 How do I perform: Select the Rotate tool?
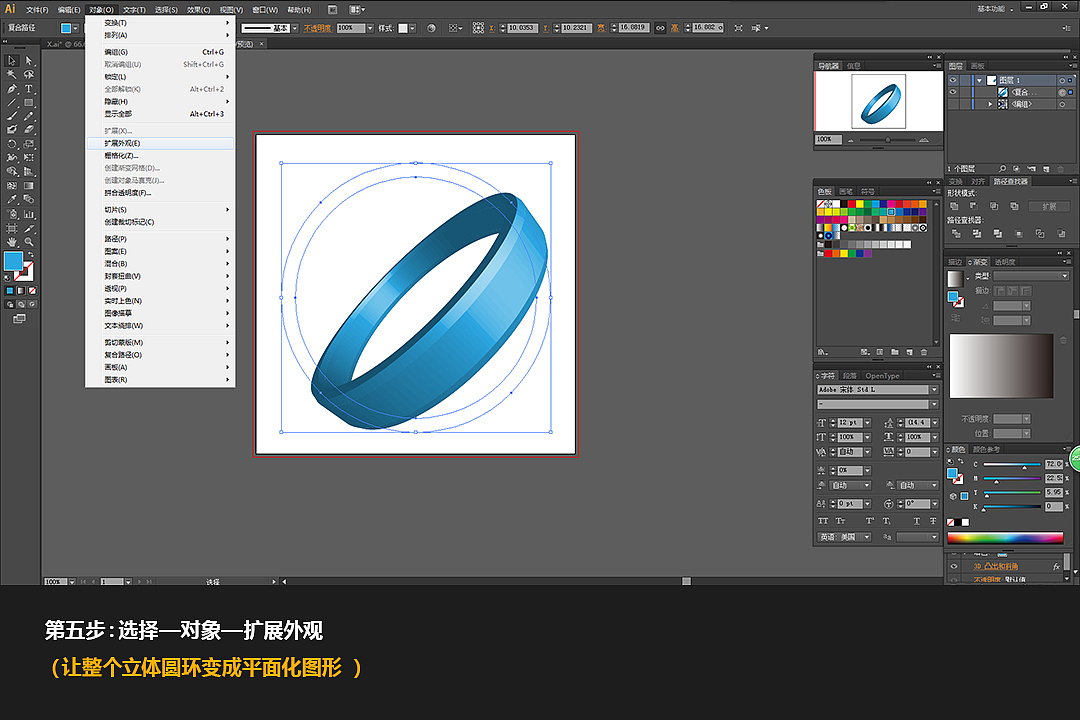tap(12, 145)
